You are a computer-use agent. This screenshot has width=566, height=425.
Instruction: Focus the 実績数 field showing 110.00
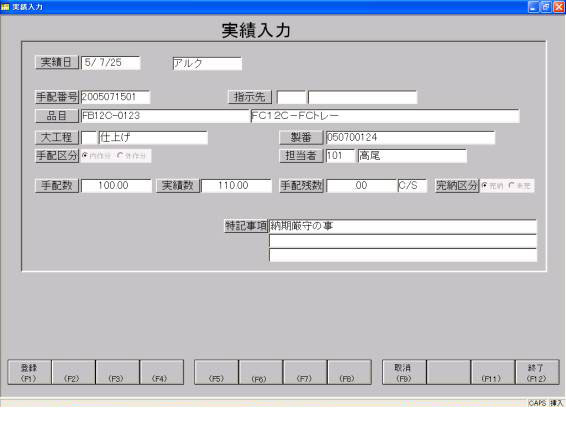(236, 186)
